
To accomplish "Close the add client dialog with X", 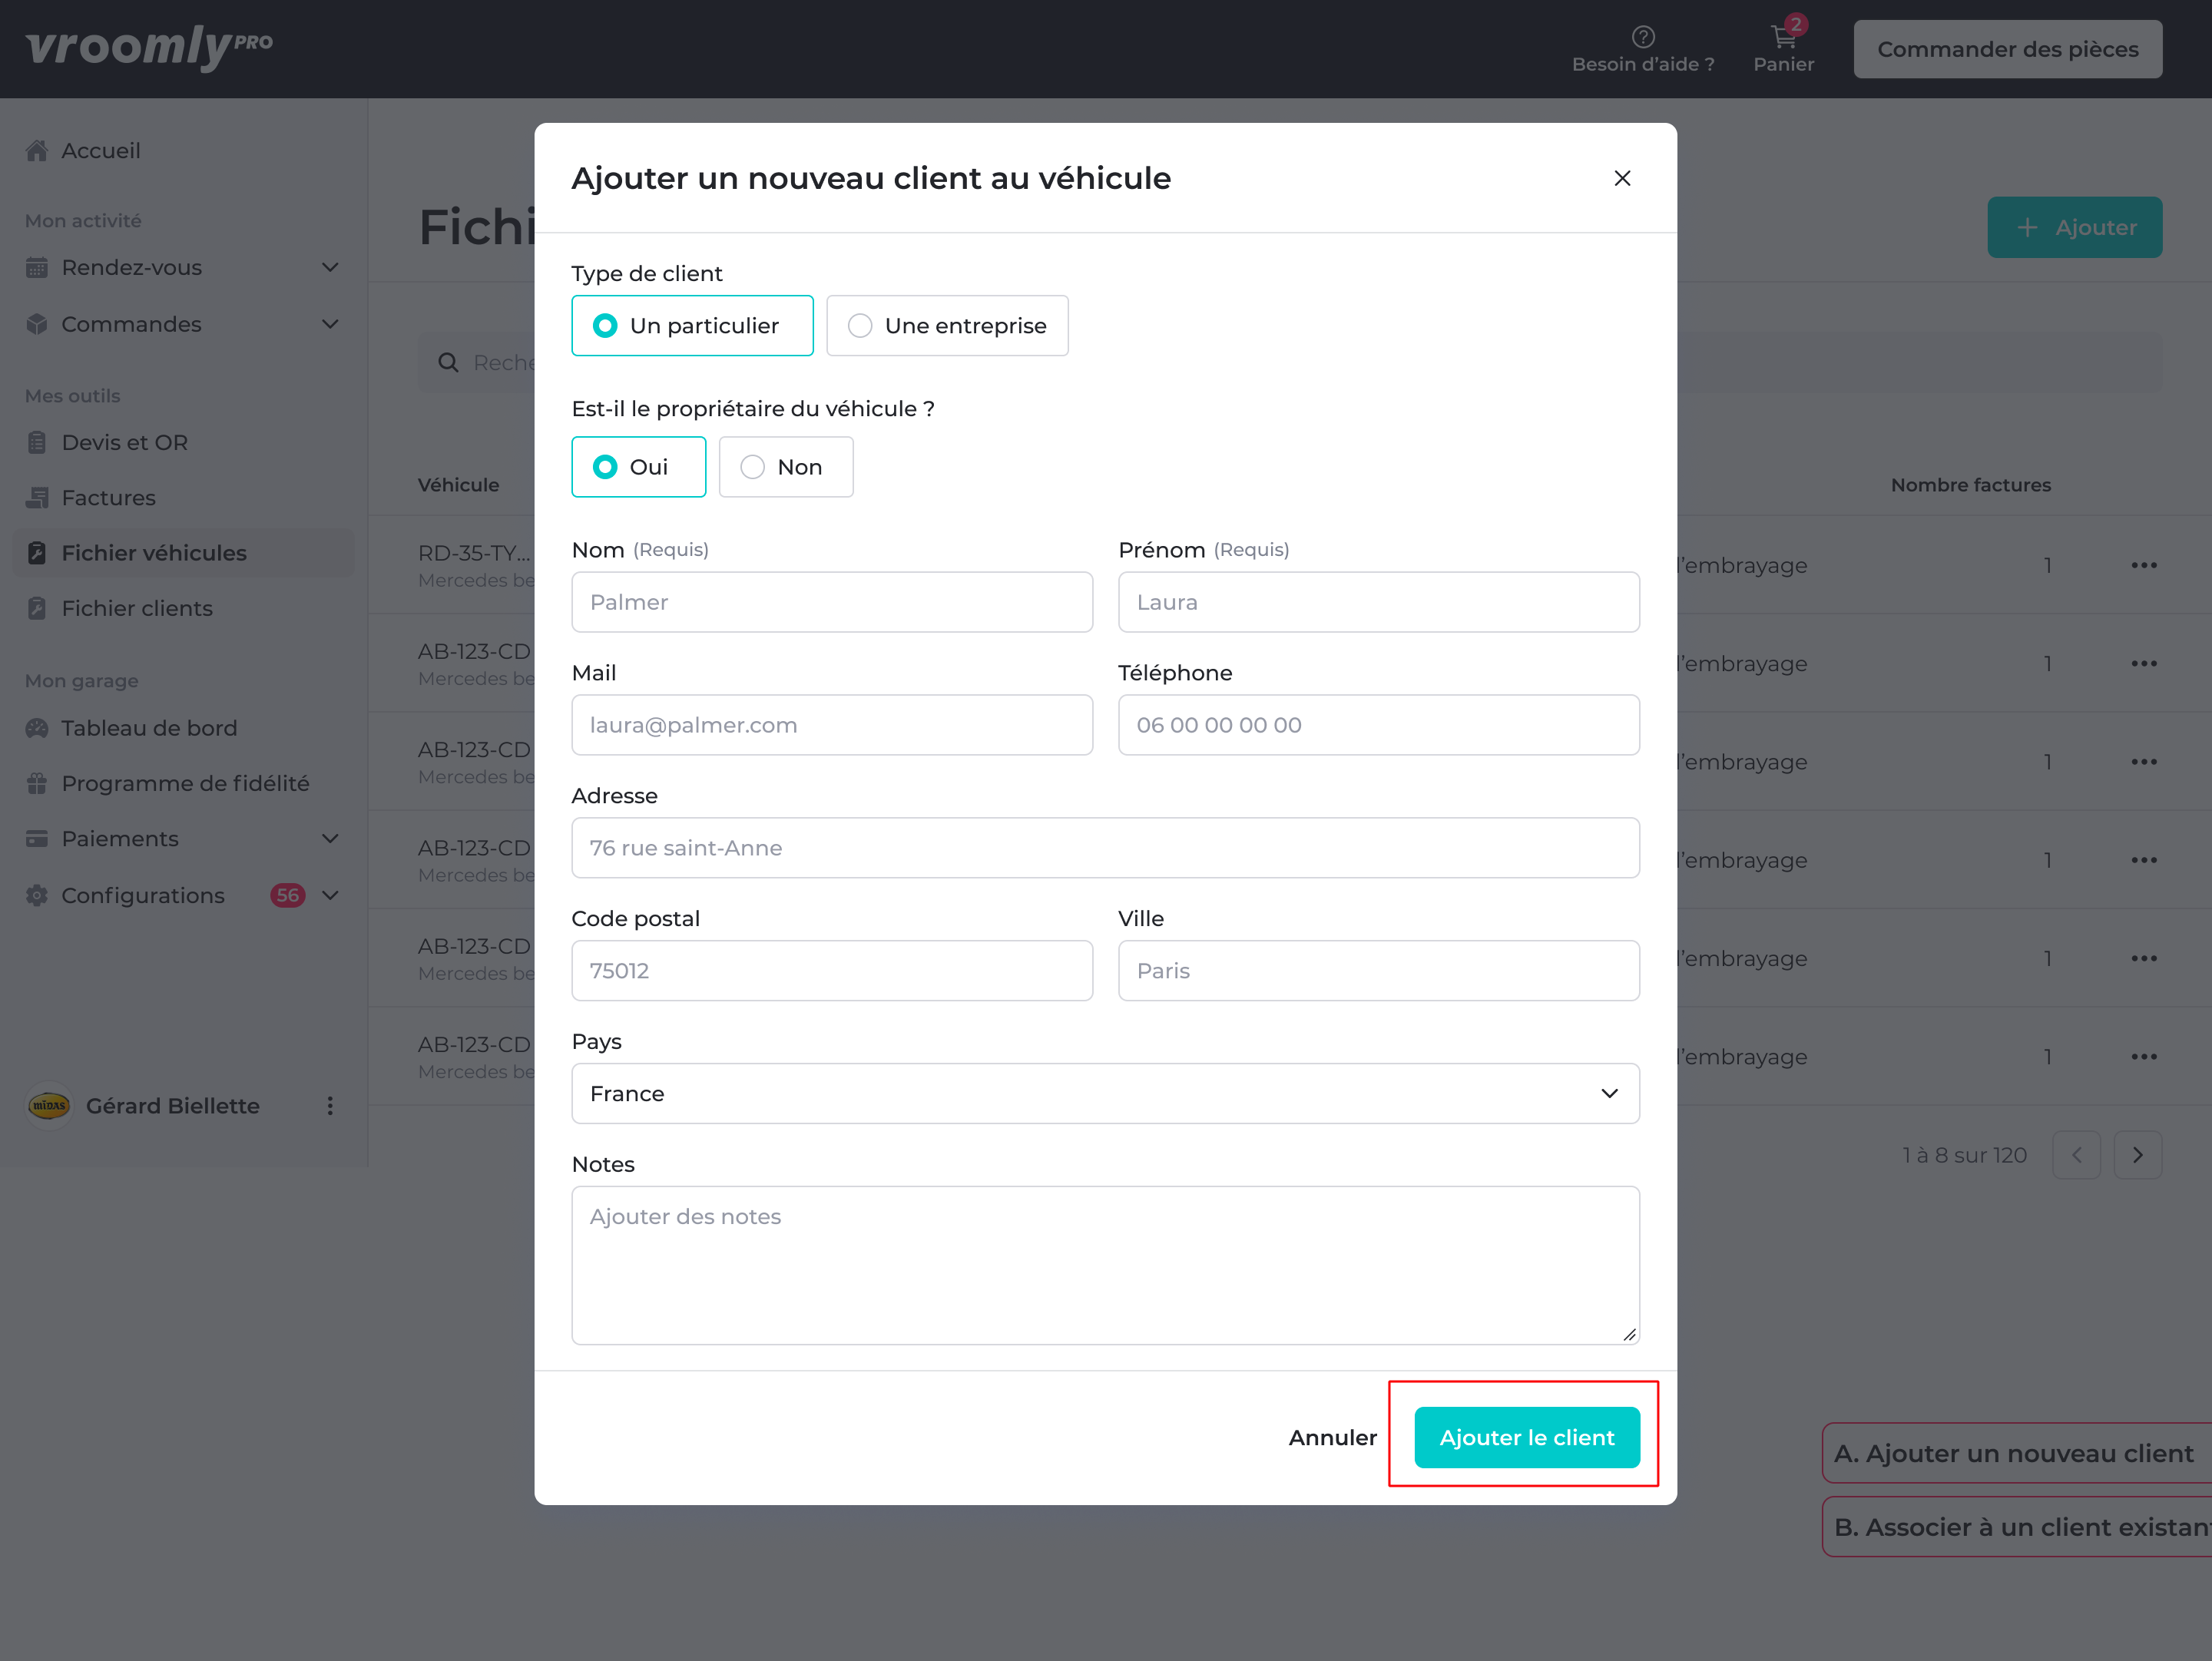I will coord(1622,178).
